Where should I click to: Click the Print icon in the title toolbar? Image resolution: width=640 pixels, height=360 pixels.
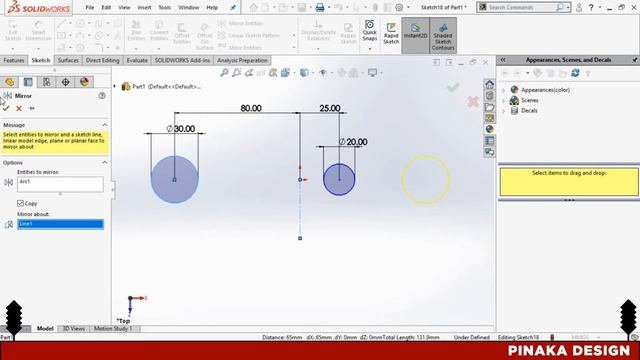pyautogui.click(x=320, y=7)
